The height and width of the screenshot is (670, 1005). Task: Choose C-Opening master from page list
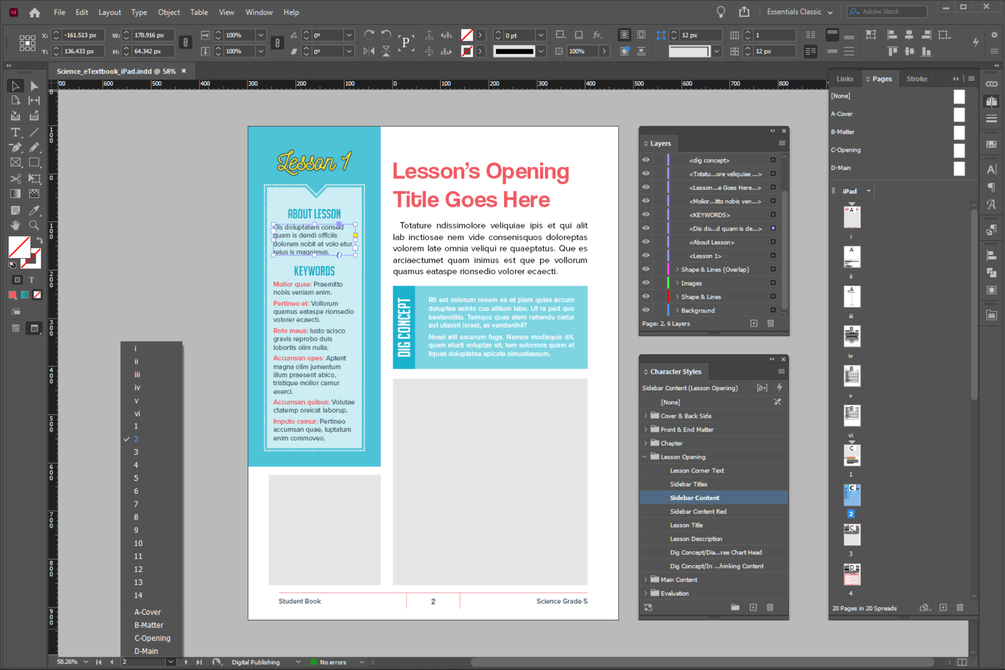click(x=153, y=638)
